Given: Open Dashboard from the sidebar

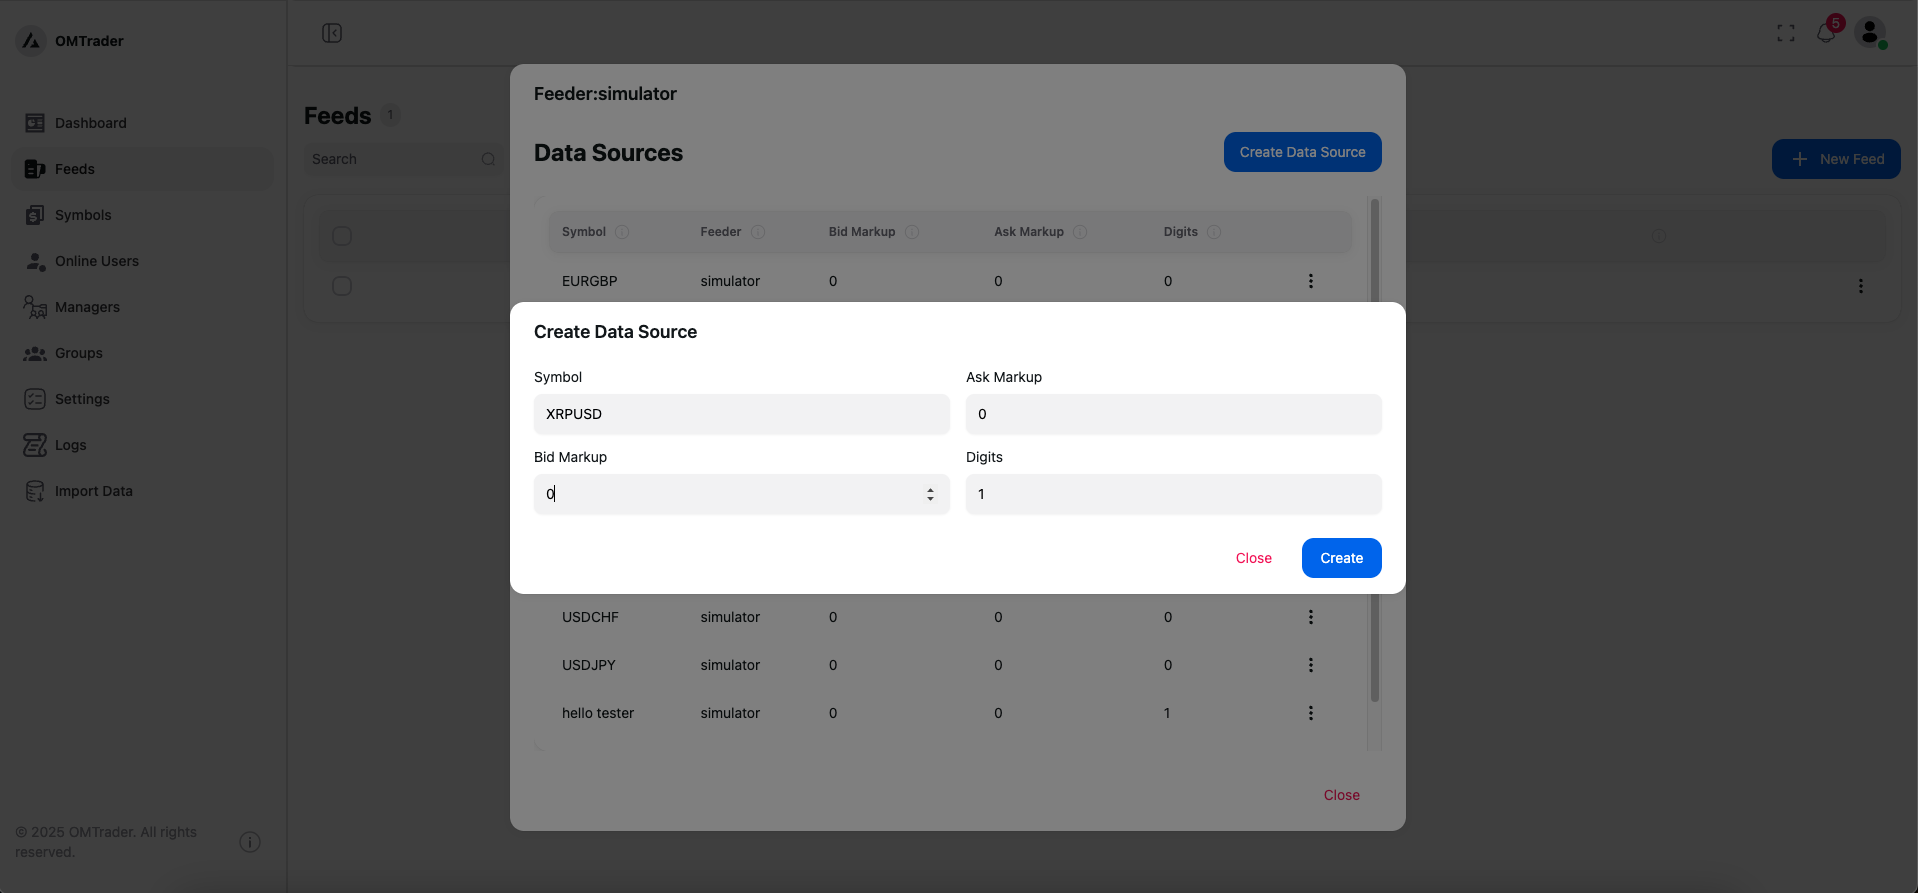Looking at the screenshot, I should (x=142, y=123).
